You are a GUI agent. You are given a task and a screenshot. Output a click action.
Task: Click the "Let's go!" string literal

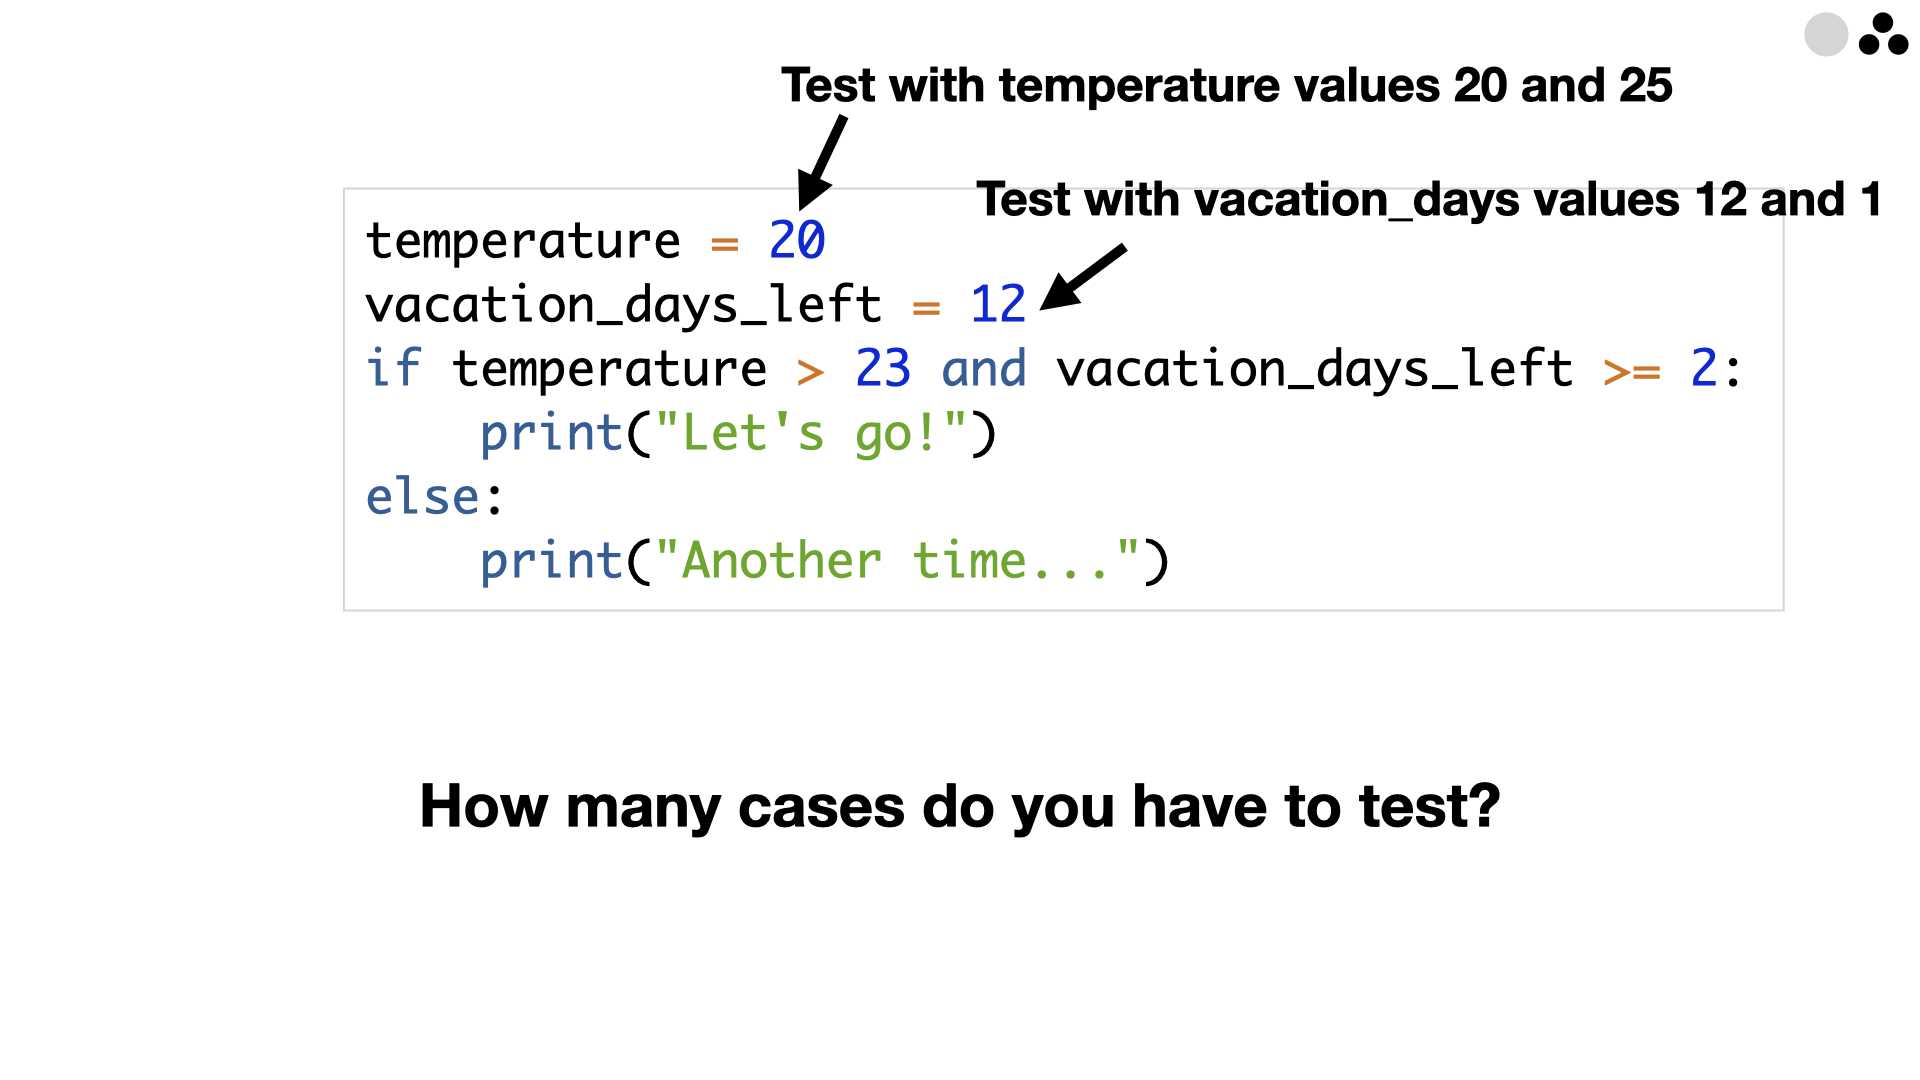click(x=811, y=433)
